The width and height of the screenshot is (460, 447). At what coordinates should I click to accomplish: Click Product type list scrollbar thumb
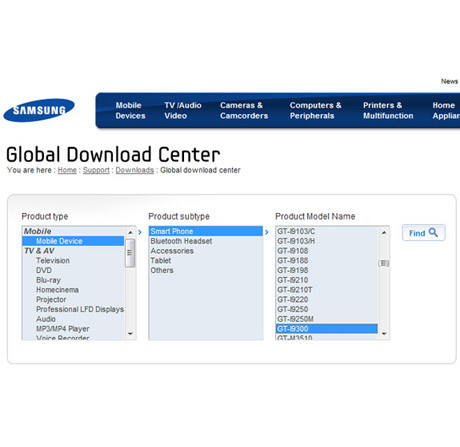pos(130,253)
